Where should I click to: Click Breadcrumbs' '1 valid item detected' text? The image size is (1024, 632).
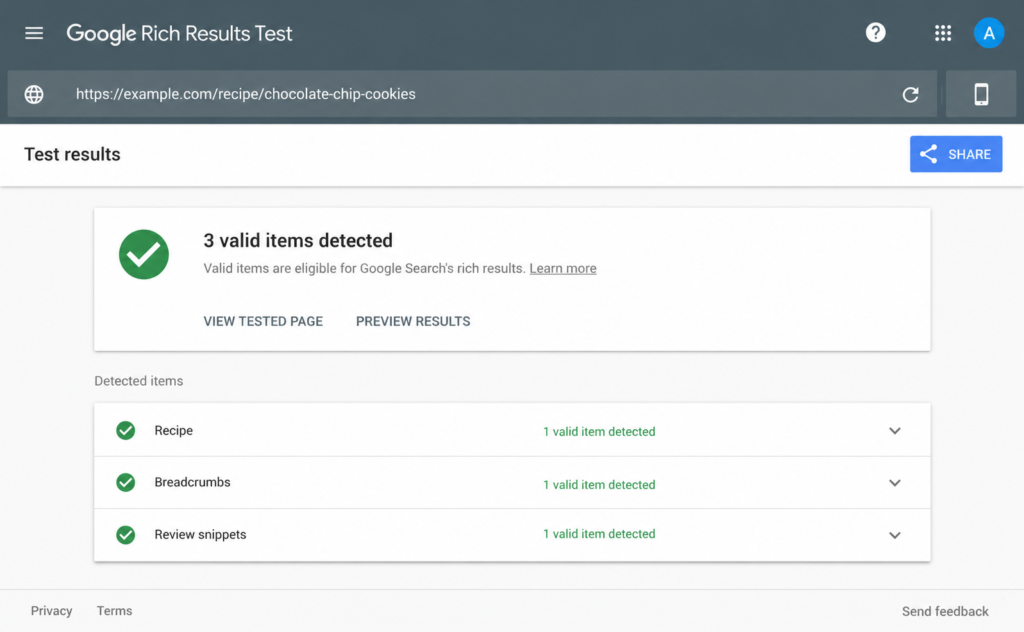pyautogui.click(x=599, y=484)
